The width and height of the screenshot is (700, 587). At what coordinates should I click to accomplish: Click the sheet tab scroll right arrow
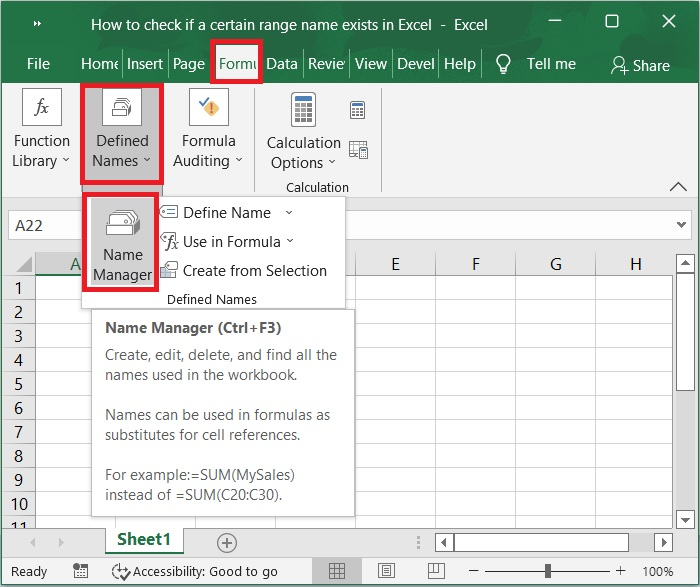61,542
